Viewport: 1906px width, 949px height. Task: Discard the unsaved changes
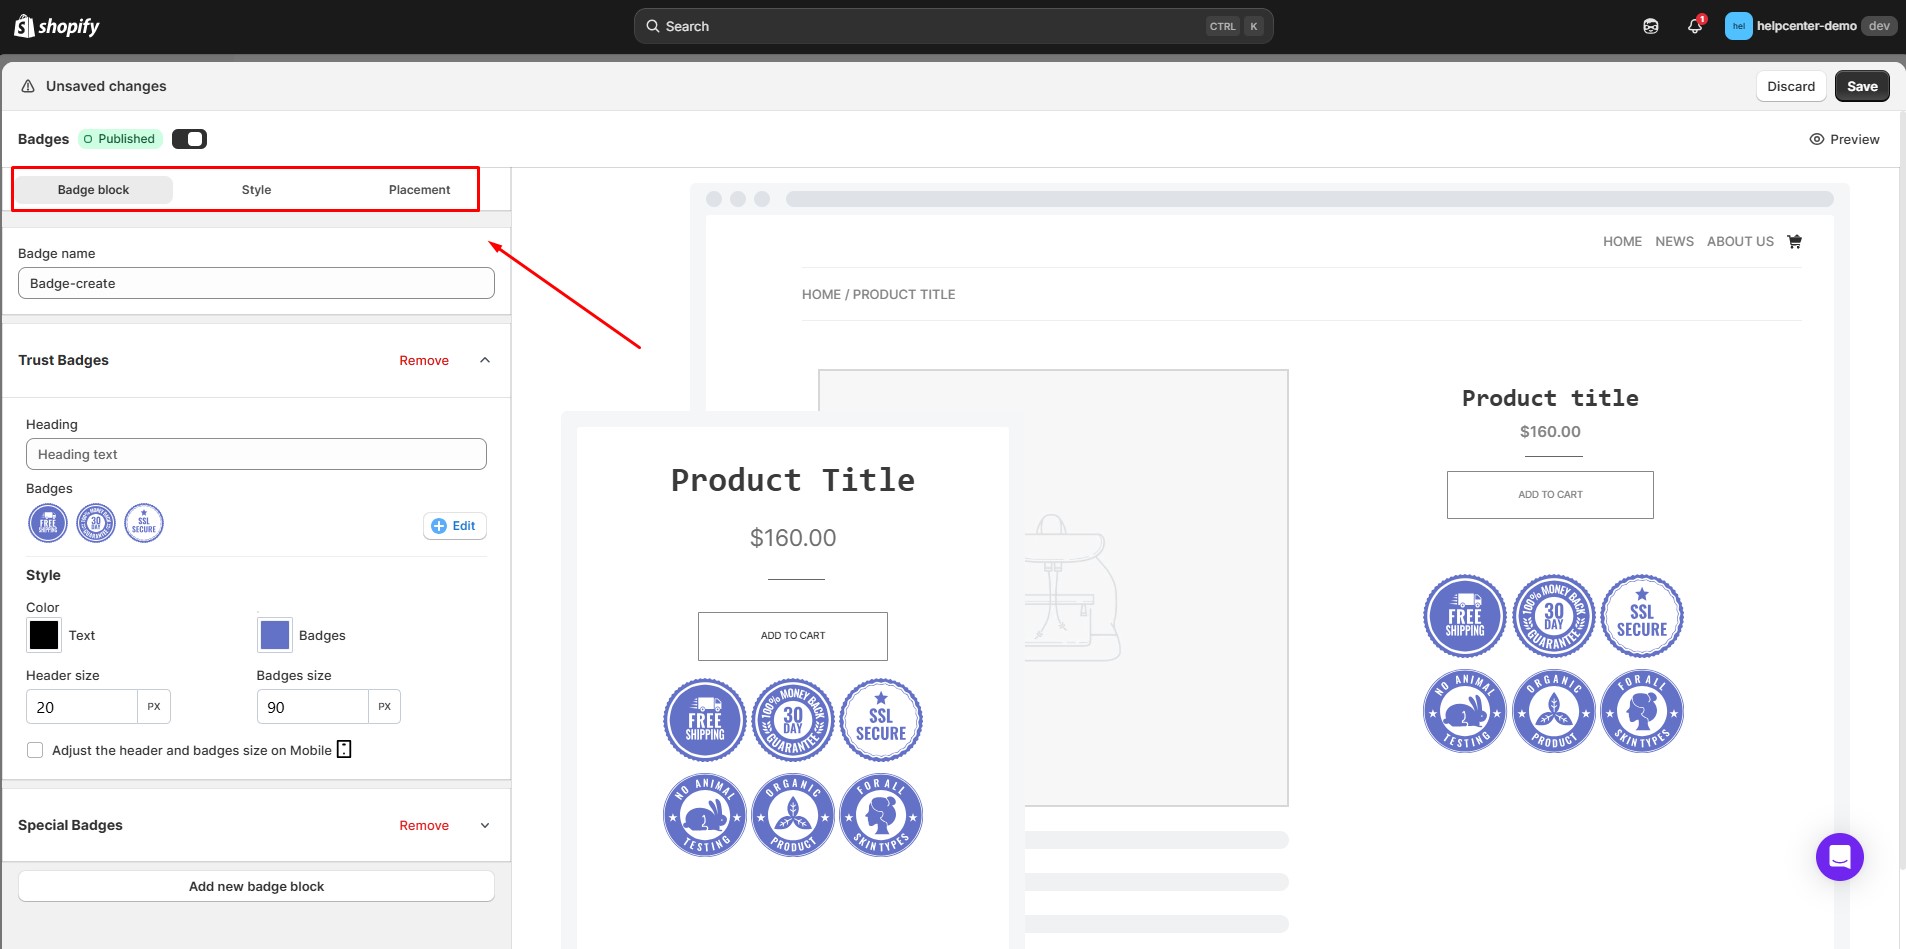[1791, 86]
